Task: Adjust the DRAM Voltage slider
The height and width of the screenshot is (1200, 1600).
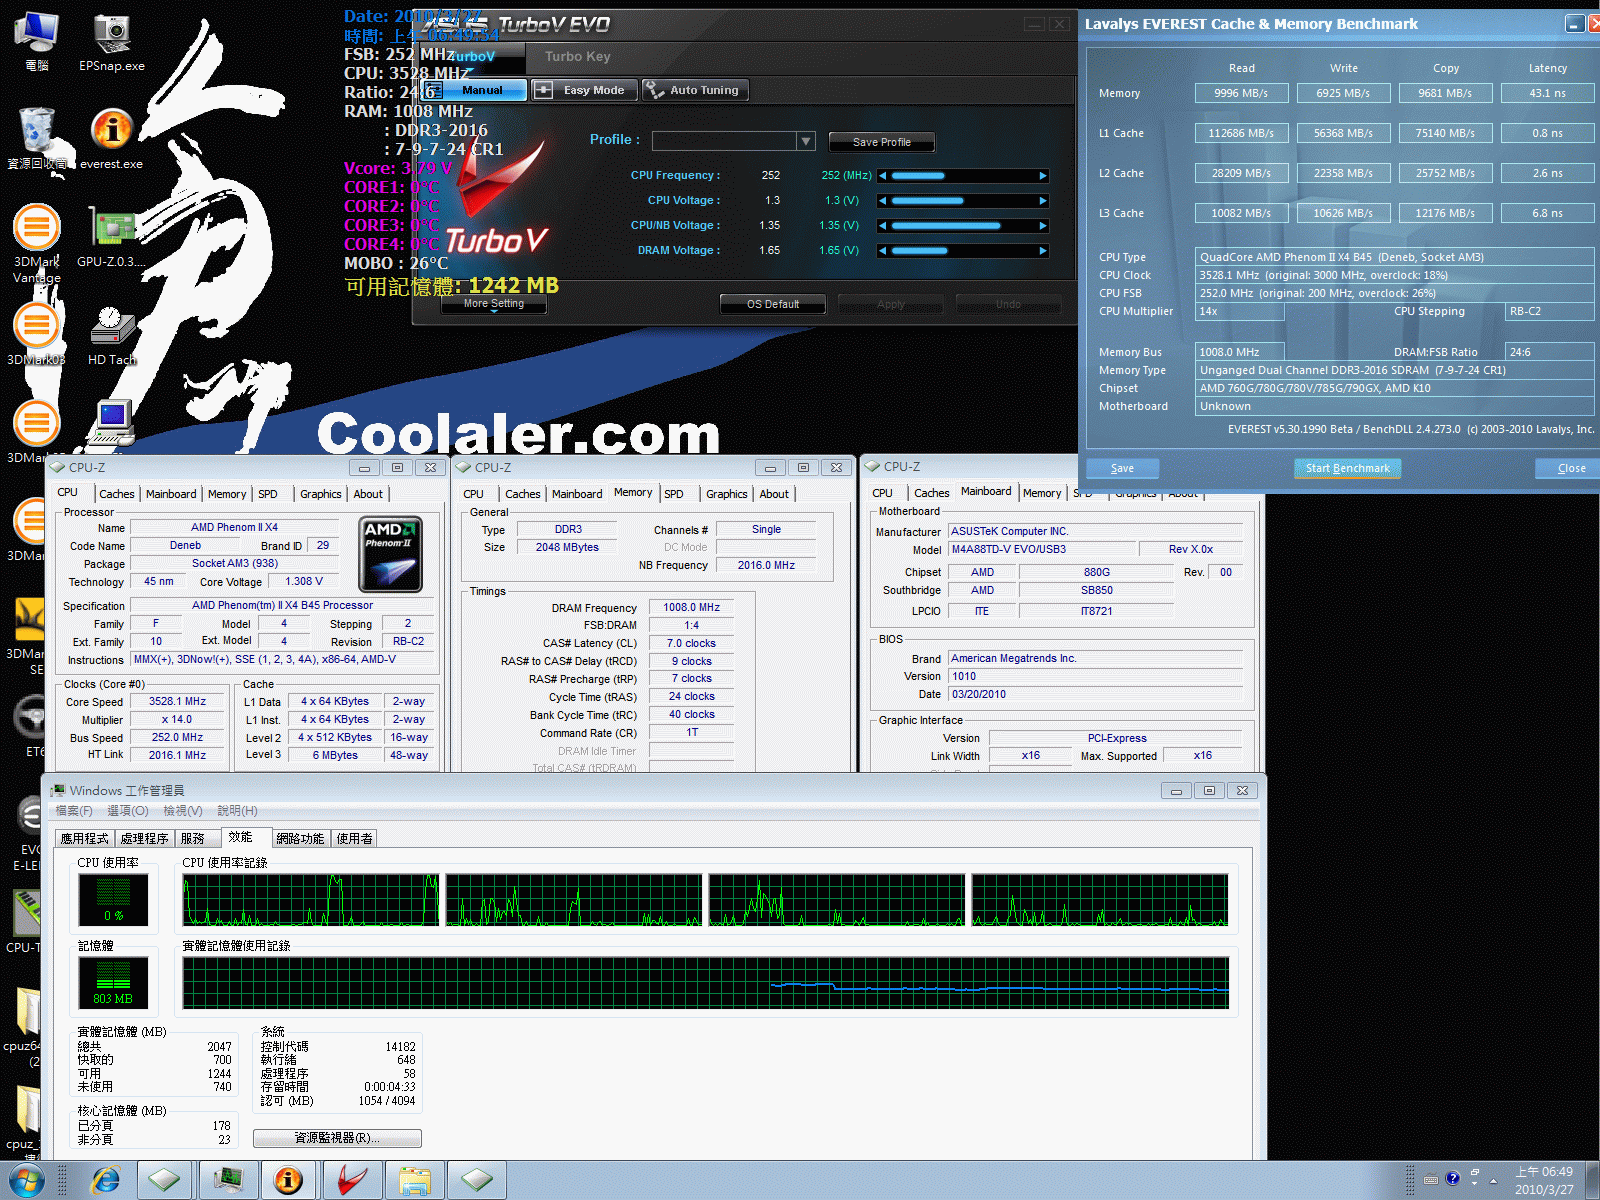Action: click(962, 250)
